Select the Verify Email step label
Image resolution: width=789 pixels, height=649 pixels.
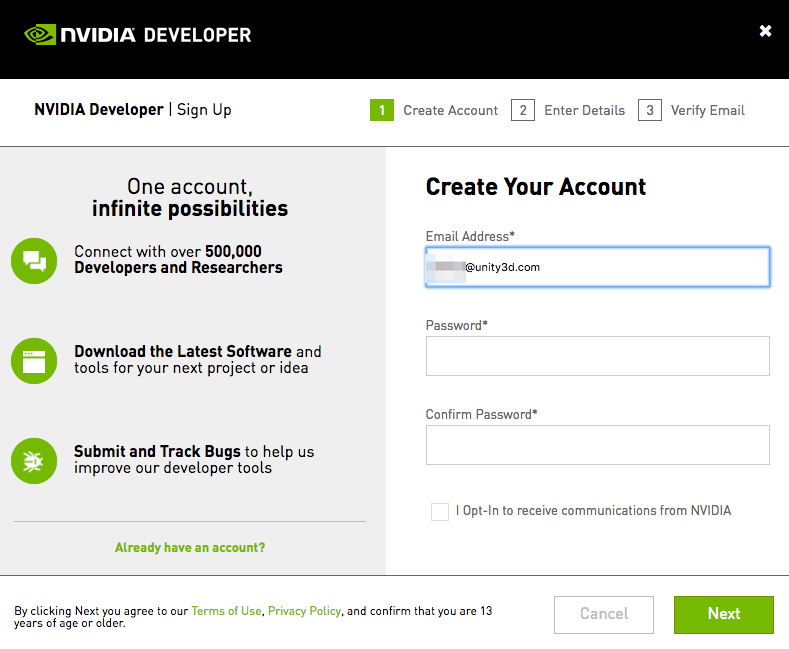707,110
